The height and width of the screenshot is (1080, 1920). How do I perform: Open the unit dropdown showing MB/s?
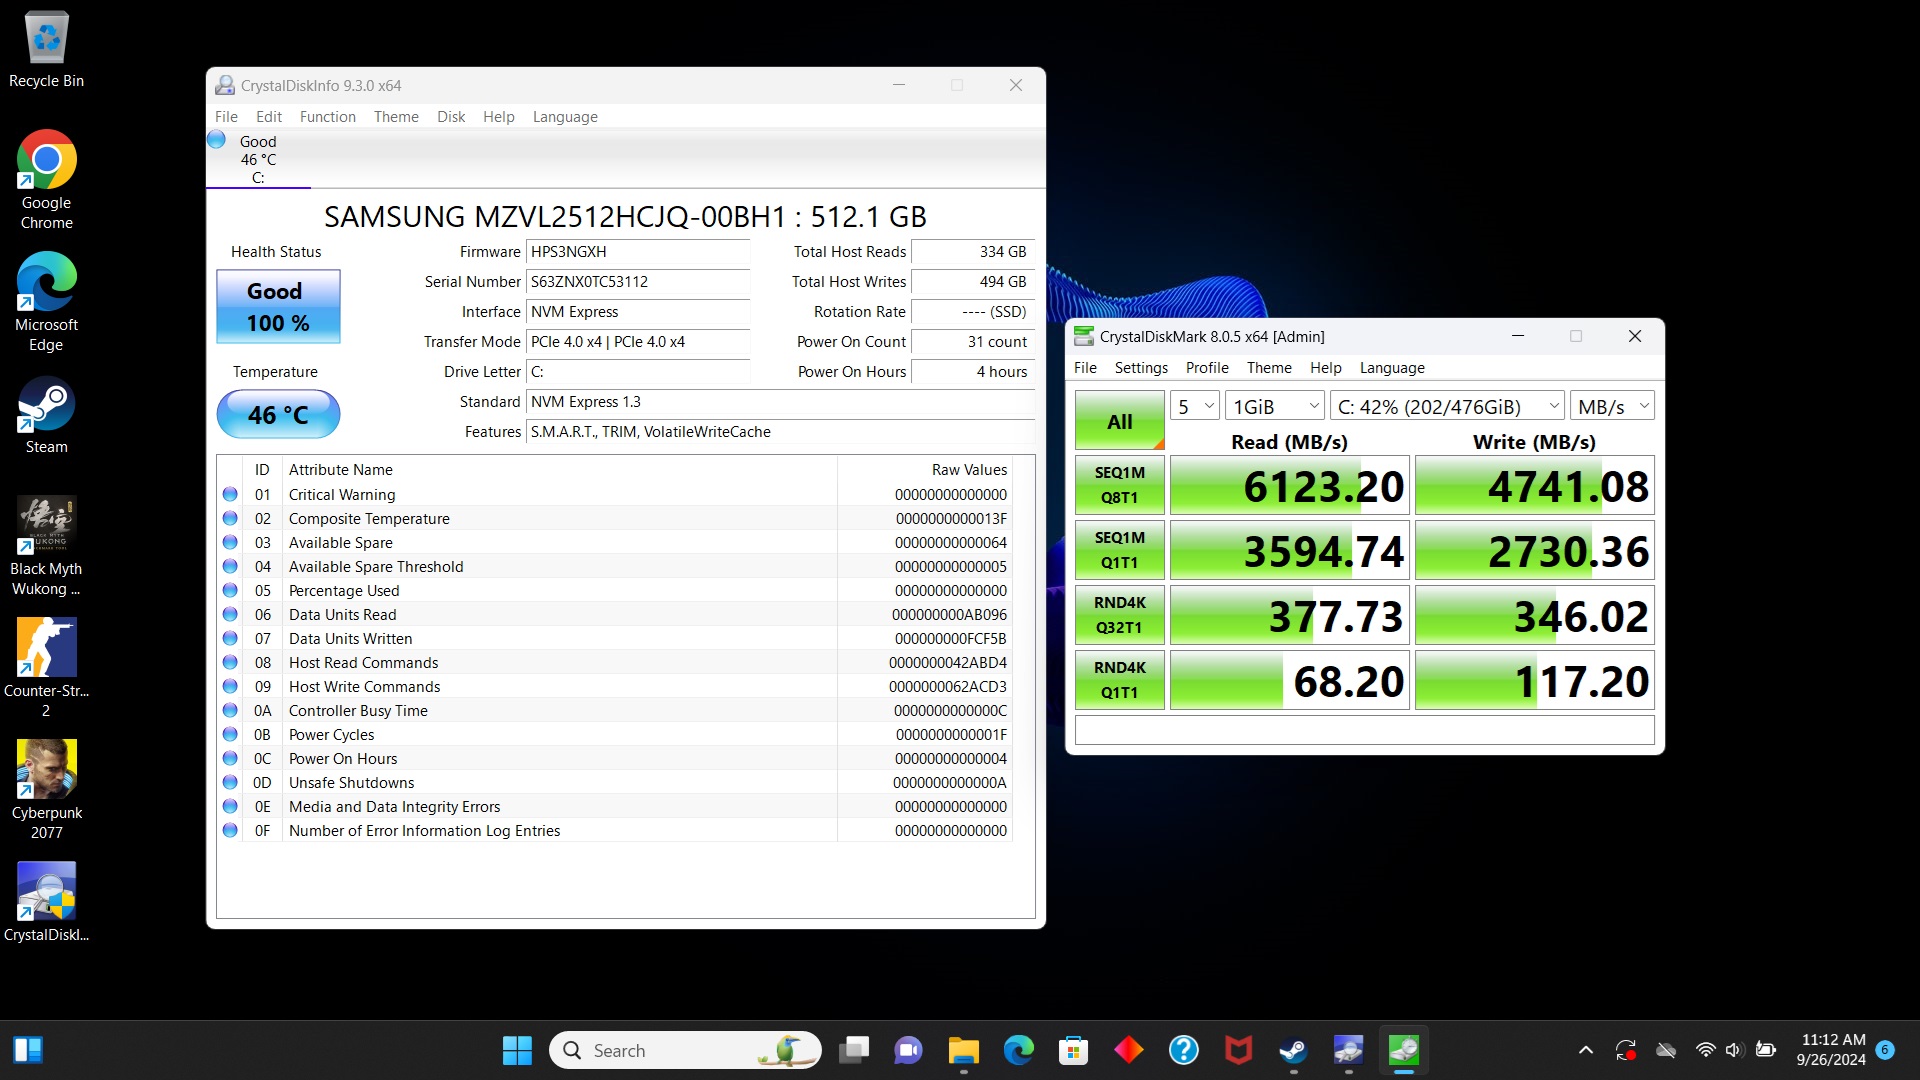[1612, 406]
